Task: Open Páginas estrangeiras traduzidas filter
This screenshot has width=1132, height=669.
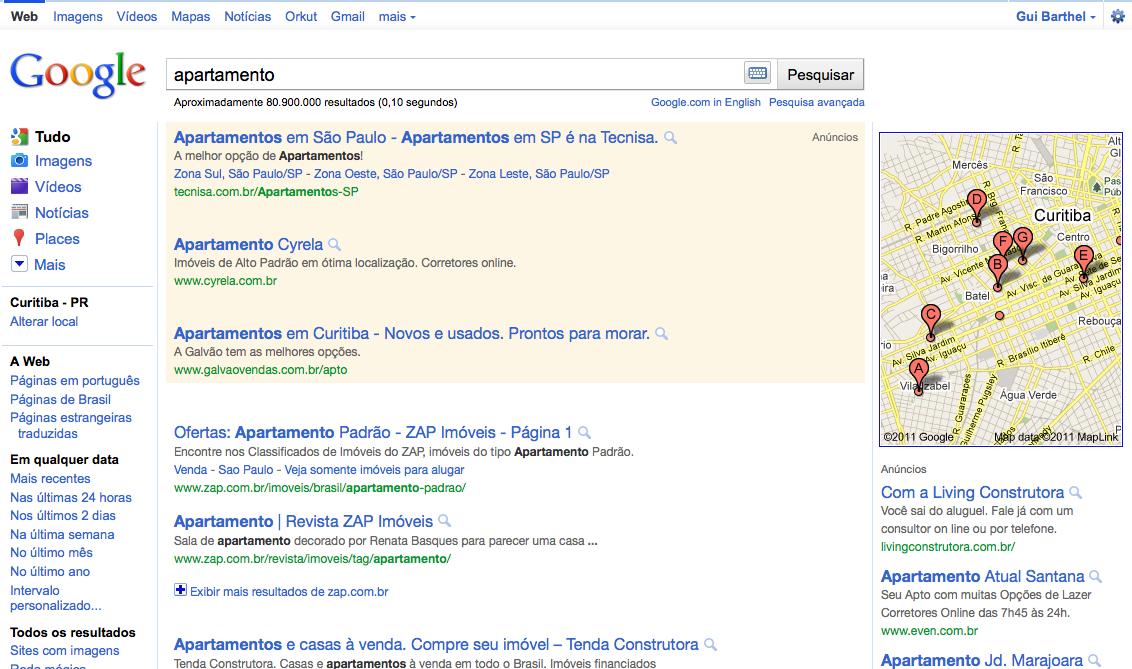Action: (x=71, y=425)
